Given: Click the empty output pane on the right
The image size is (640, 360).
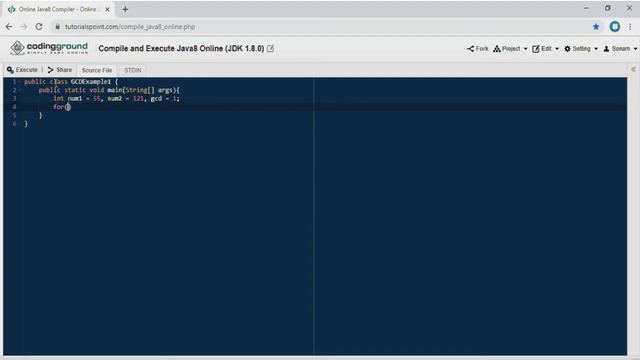Looking at the screenshot, I should 470,216.
